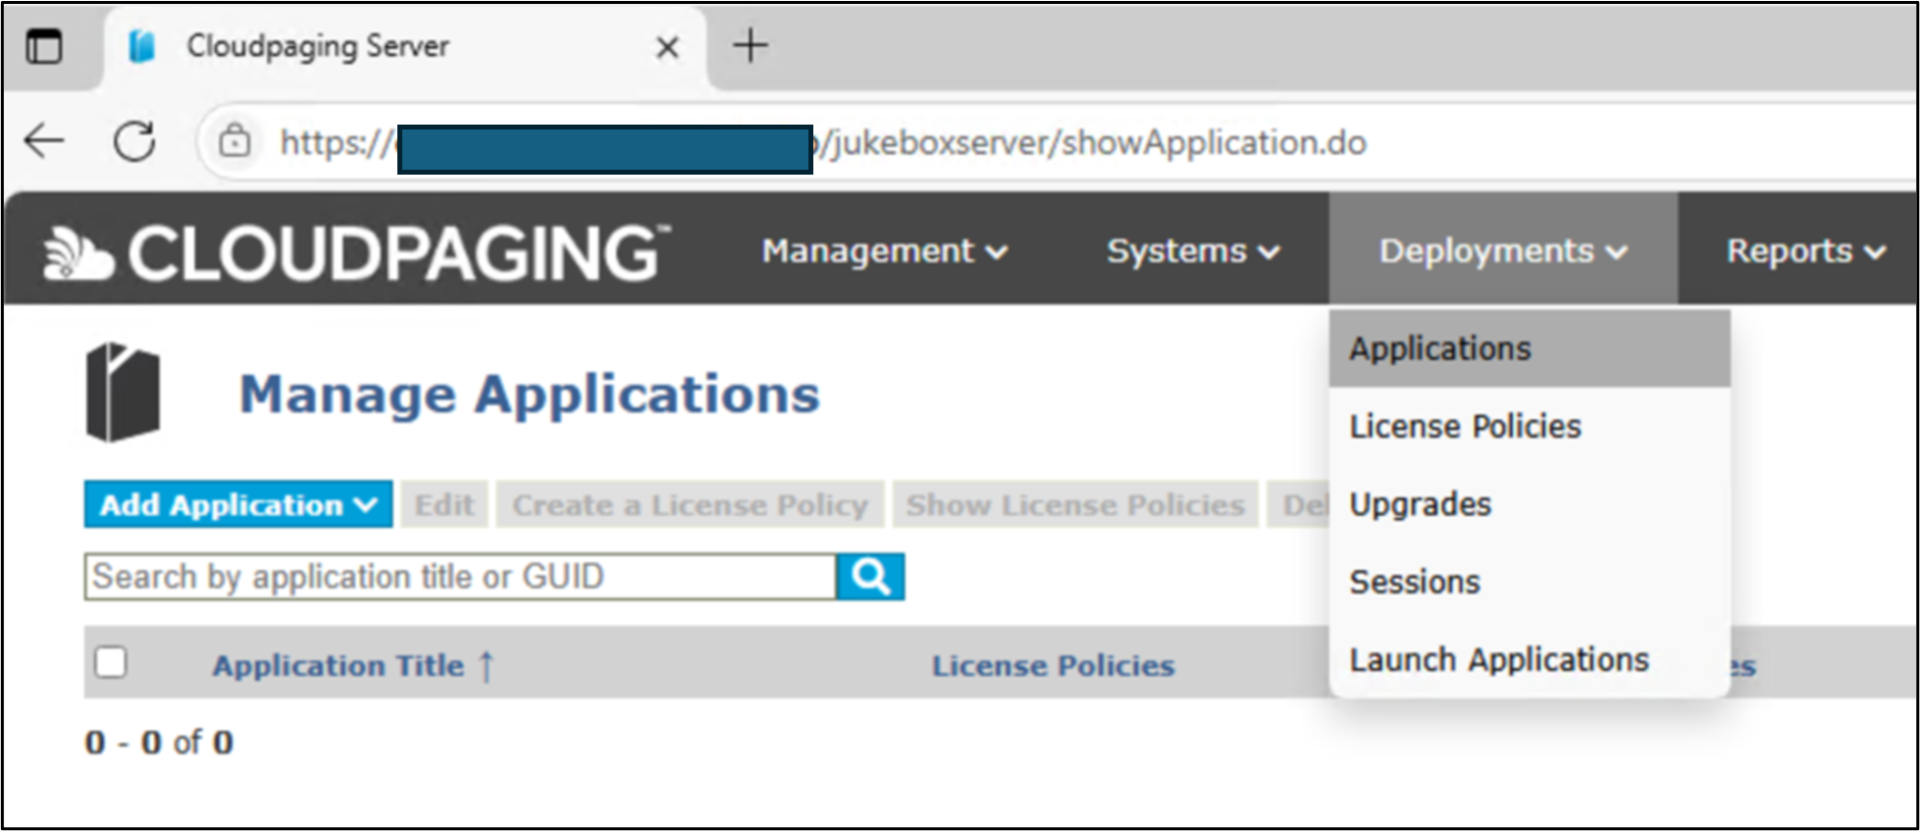The width and height of the screenshot is (1920, 831).
Task: Click the browser back arrow
Action: coord(44,141)
